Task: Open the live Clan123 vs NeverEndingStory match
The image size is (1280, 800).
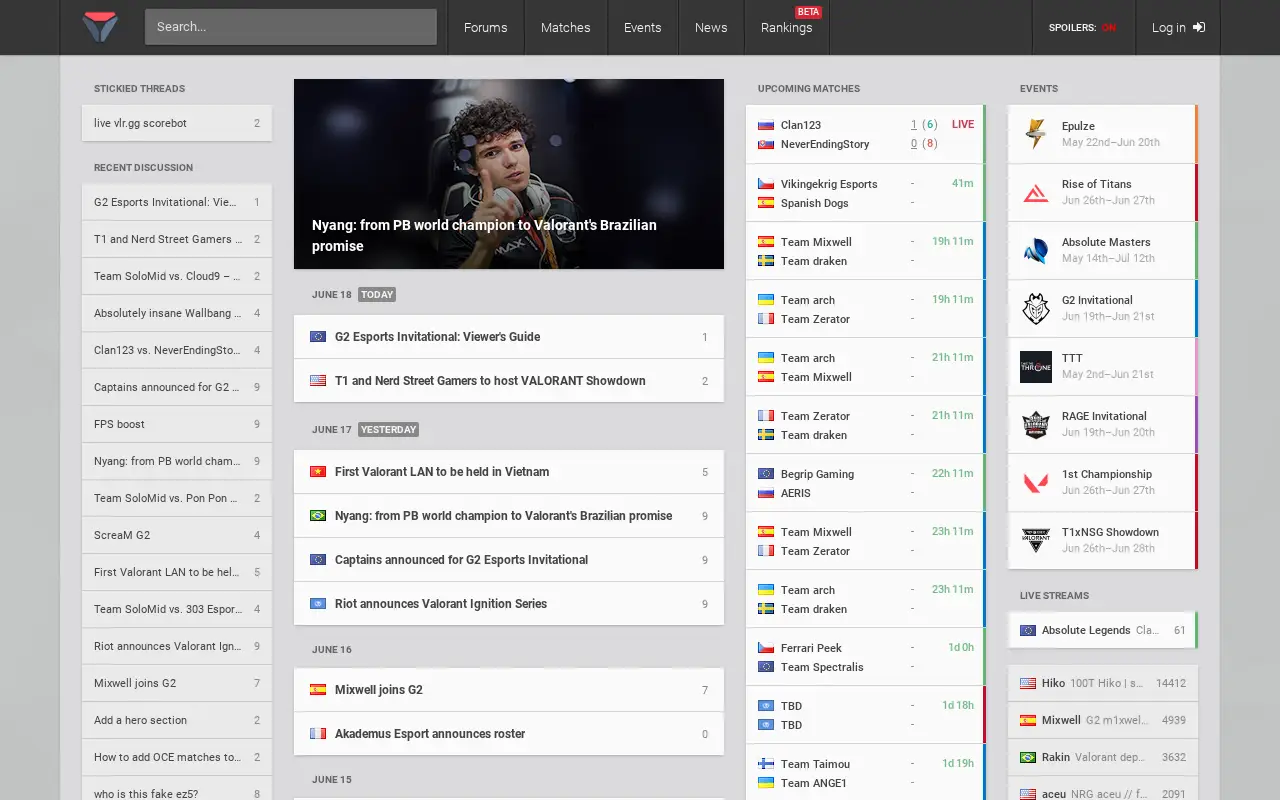Action: pos(866,134)
